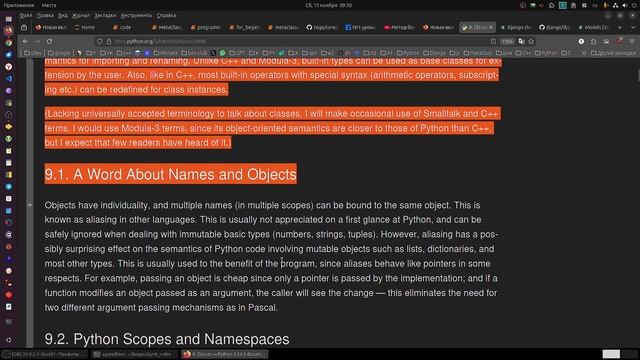The image size is (640, 360).
Task: Open the Файл menu
Action: 26,16
